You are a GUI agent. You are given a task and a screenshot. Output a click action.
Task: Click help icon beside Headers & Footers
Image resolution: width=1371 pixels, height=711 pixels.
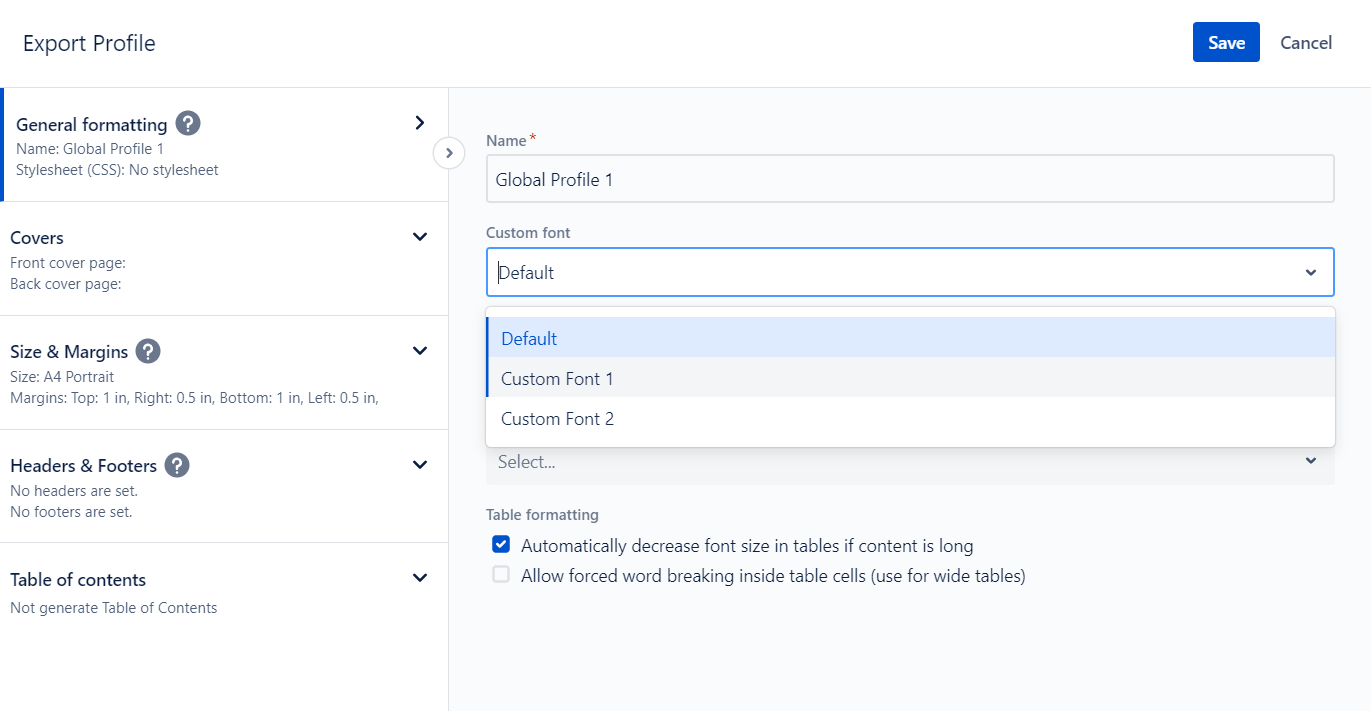(x=177, y=465)
